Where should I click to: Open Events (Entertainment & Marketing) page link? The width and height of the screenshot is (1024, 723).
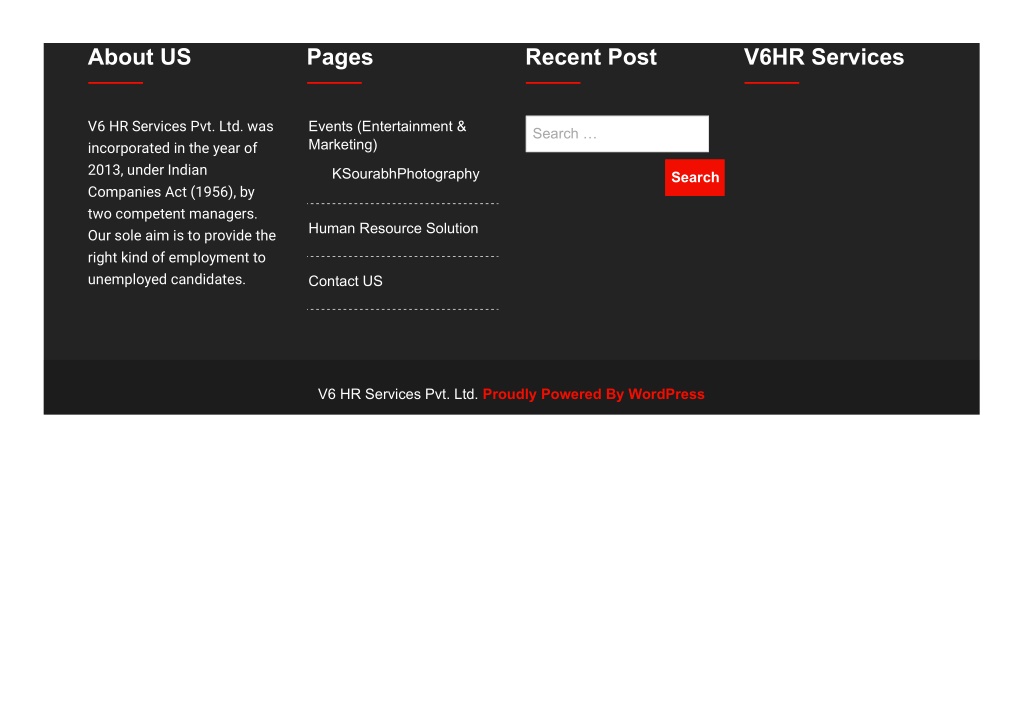click(x=387, y=135)
